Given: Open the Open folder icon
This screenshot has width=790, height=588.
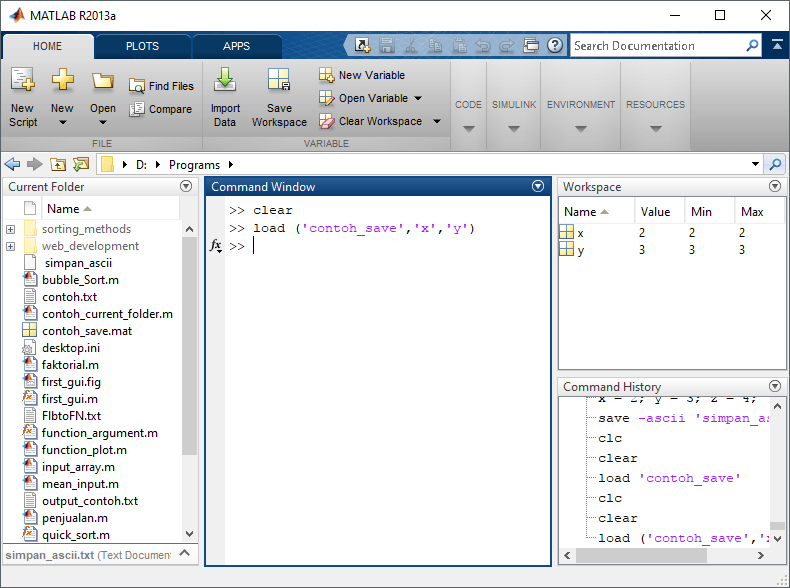Looking at the screenshot, I should point(102,80).
